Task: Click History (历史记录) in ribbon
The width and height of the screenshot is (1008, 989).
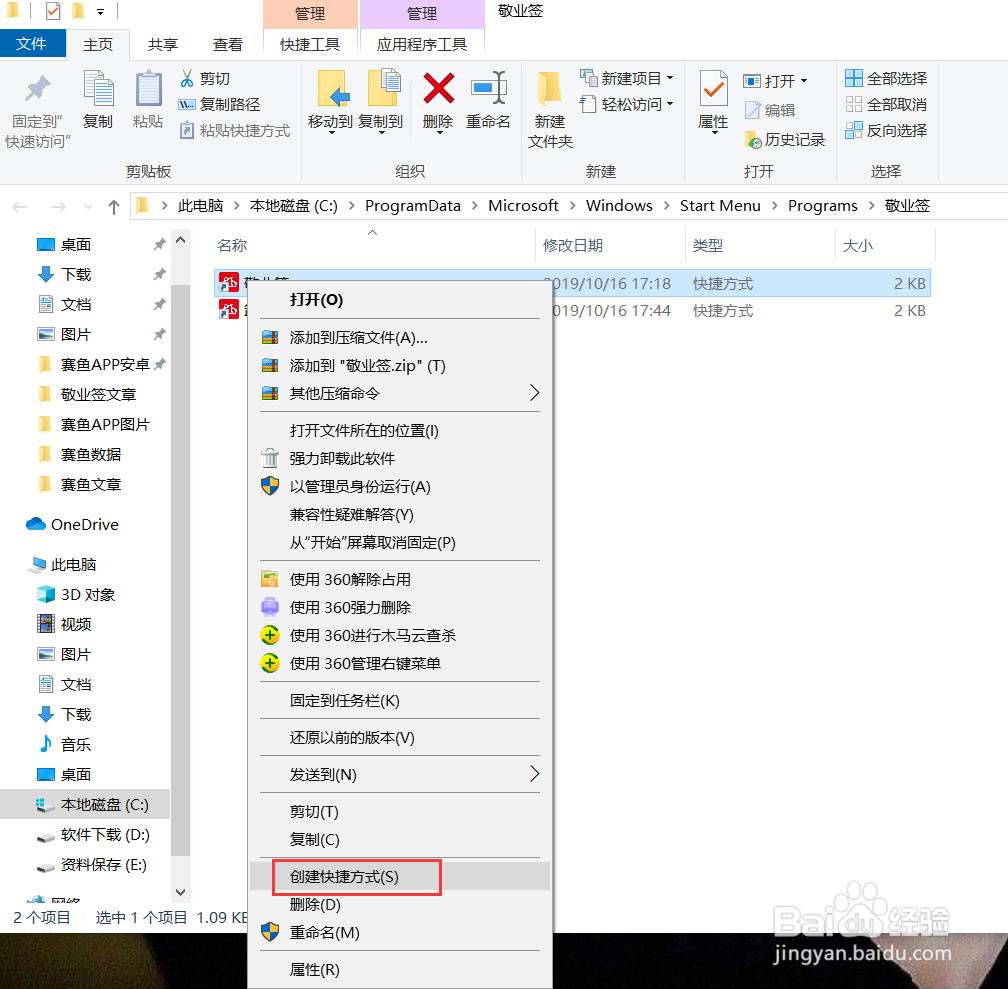Action: click(784, 140)
